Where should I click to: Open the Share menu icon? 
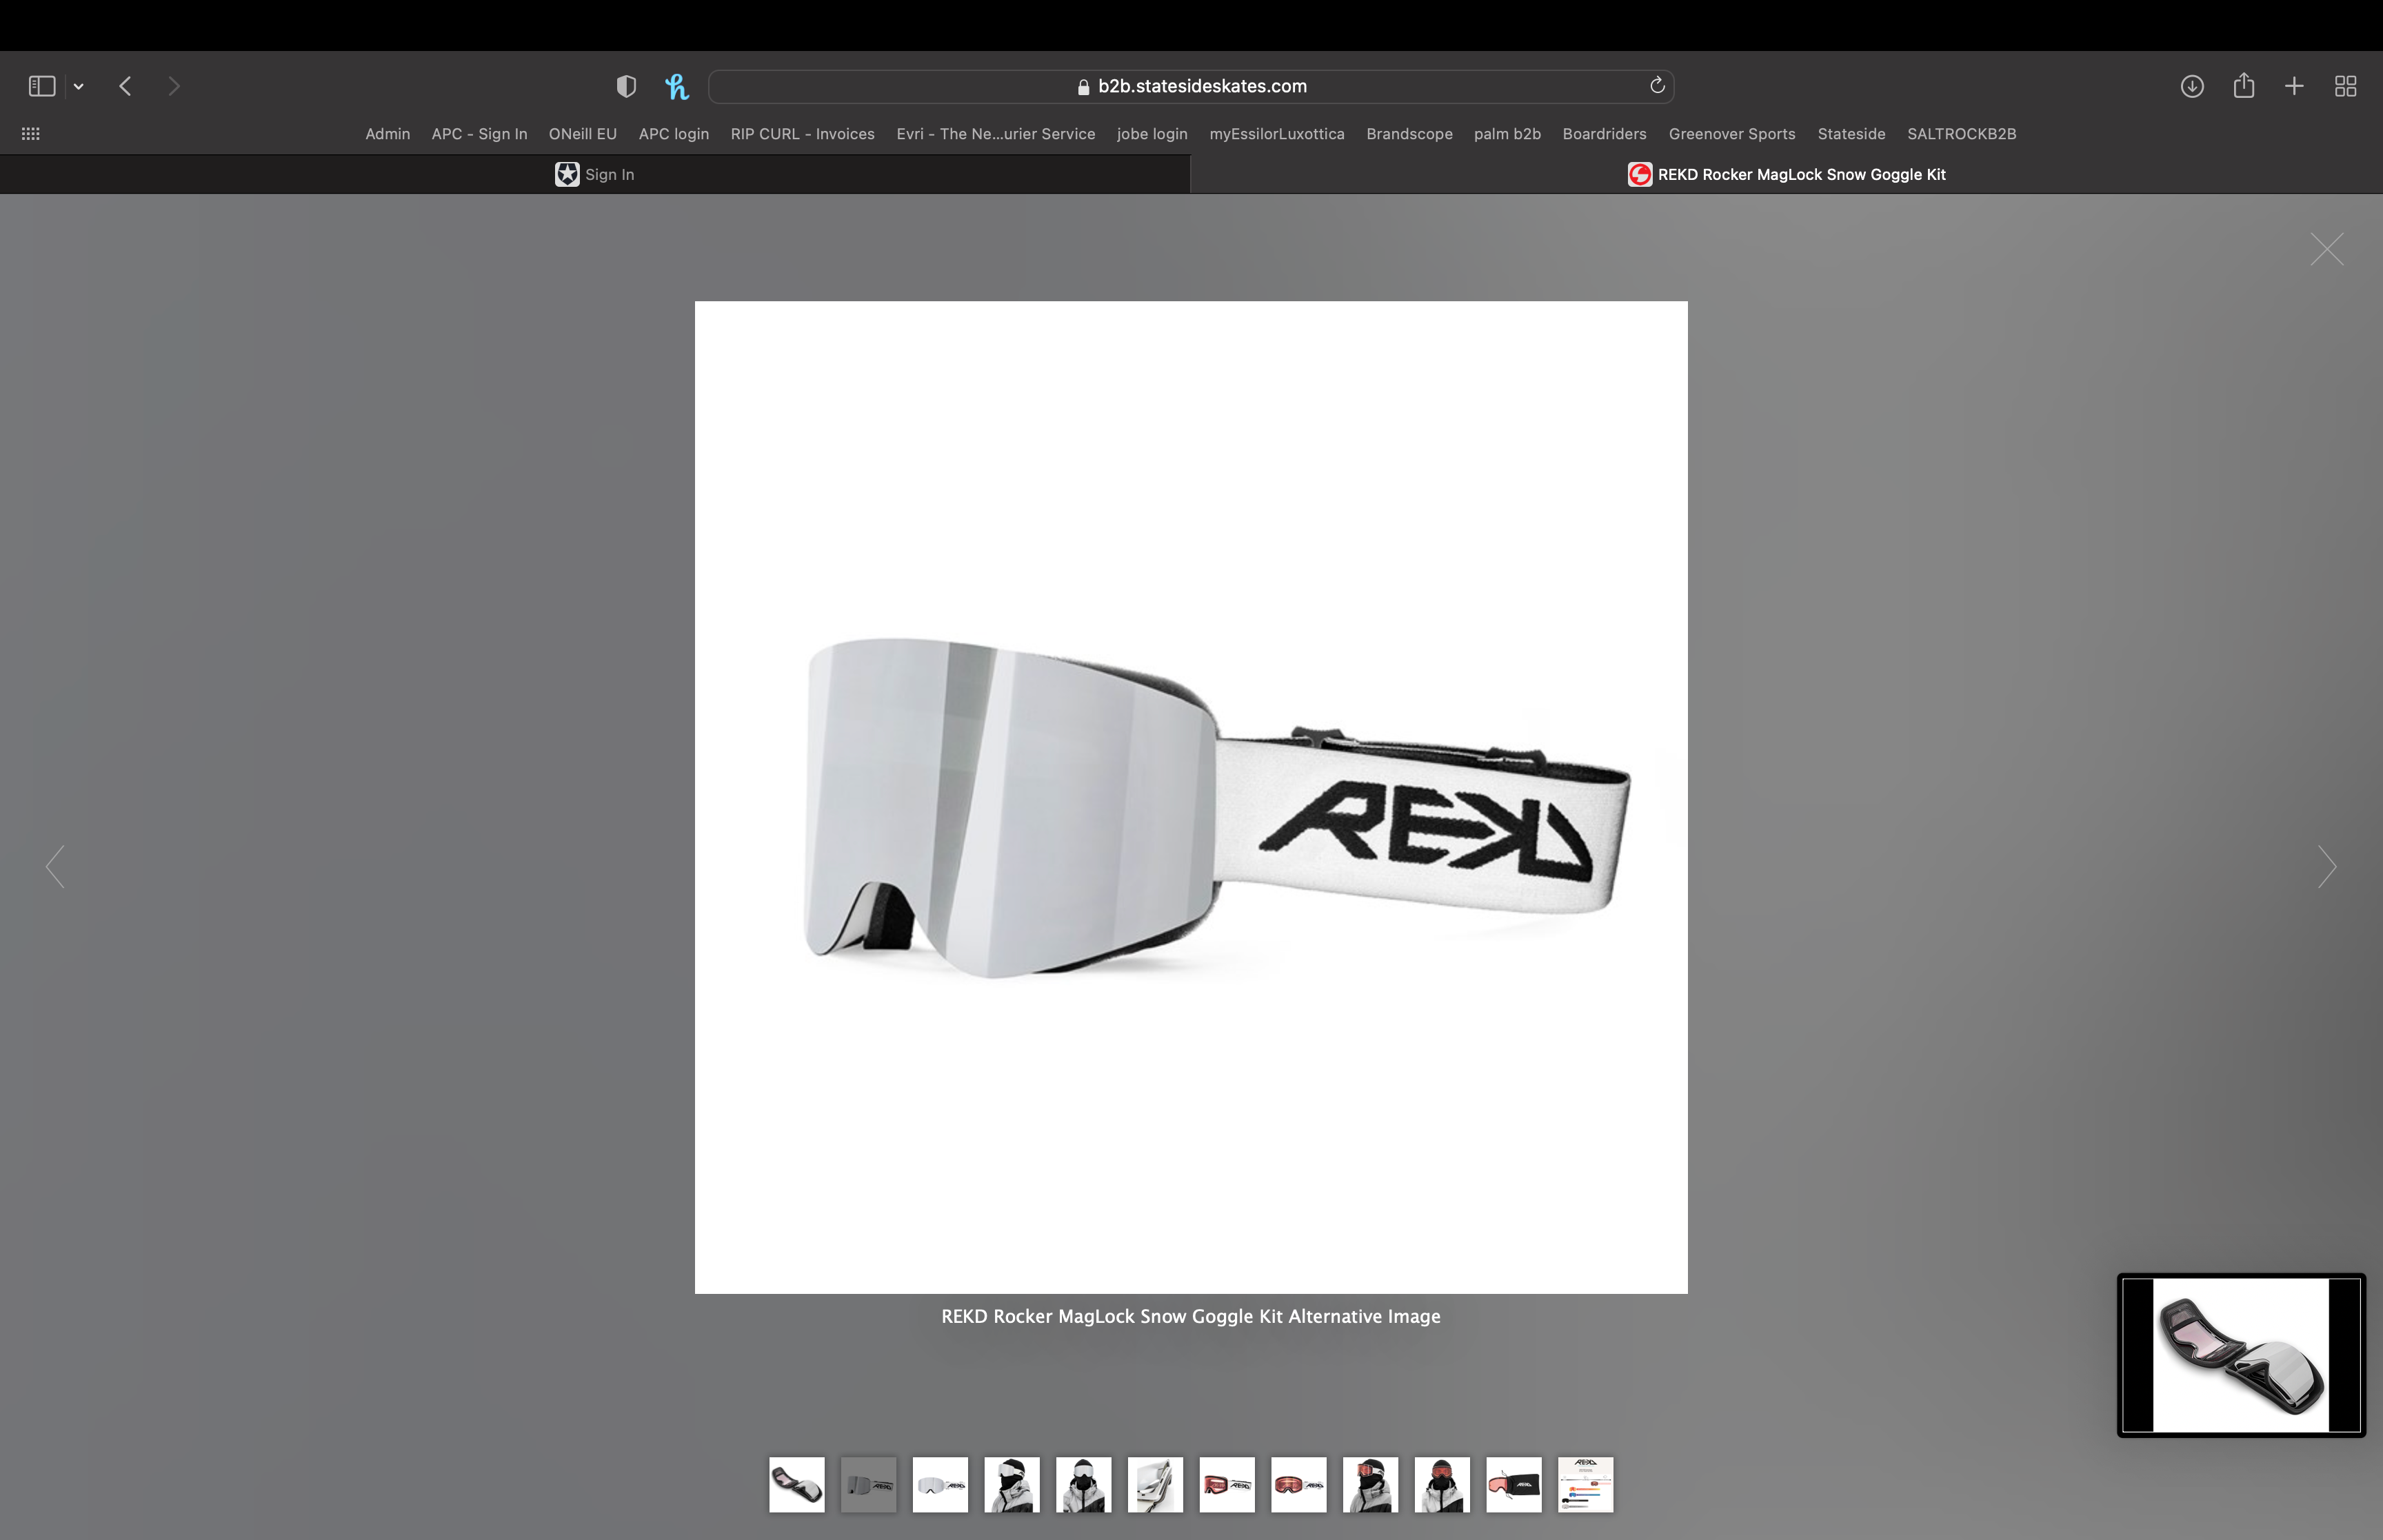pos(2243,86)
